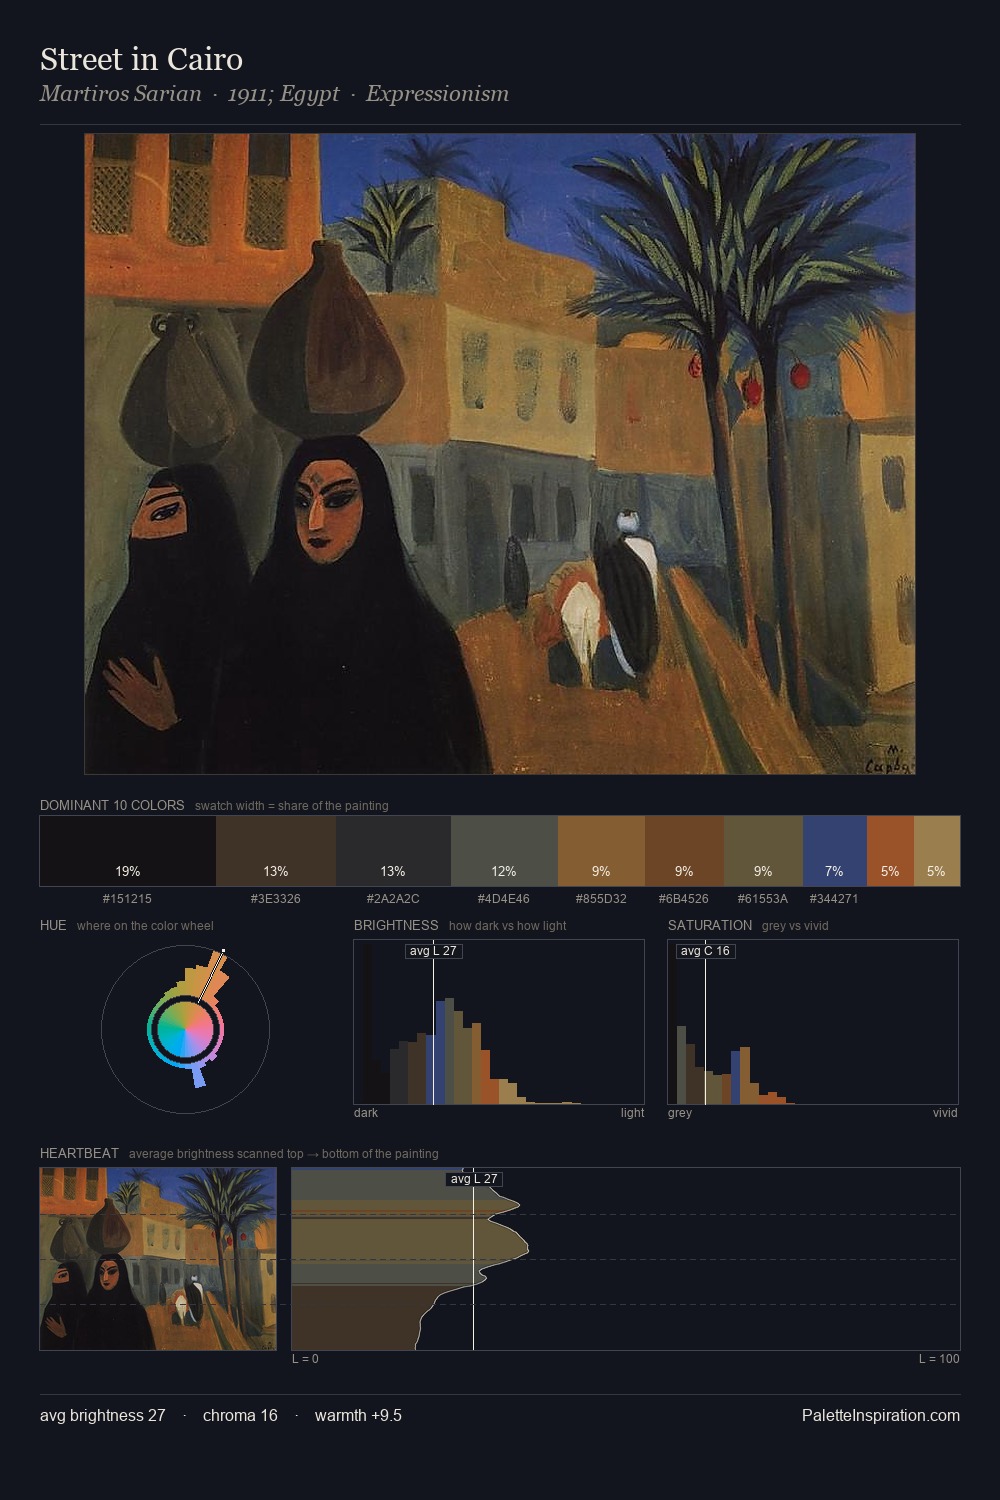Click the heartbeat brightness profile chart

tap(626, 1259)
